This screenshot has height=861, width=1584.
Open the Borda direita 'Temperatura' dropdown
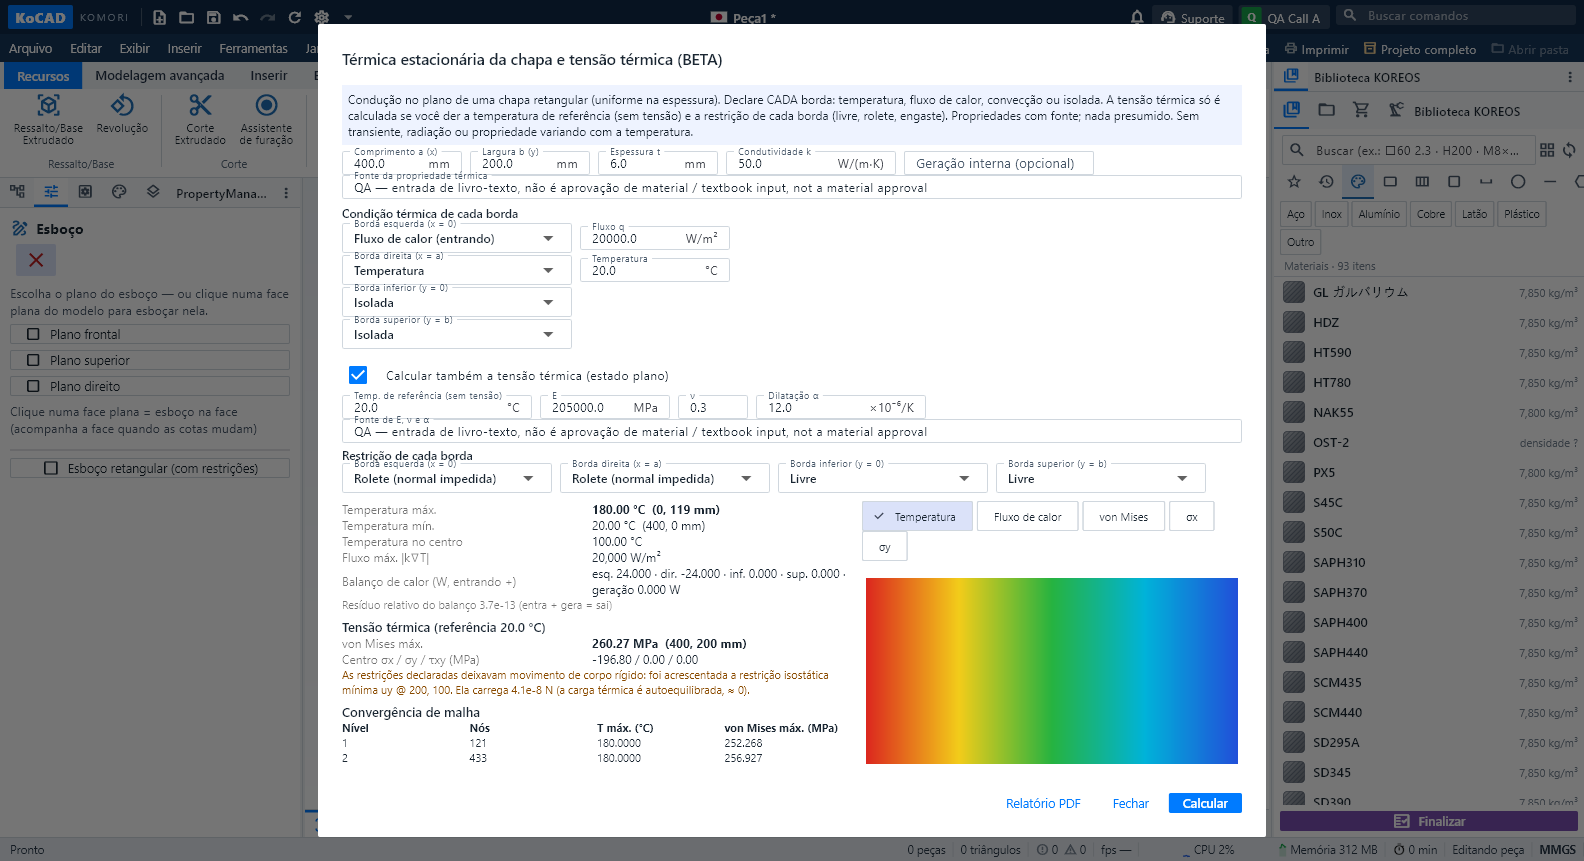click(457, 271)
